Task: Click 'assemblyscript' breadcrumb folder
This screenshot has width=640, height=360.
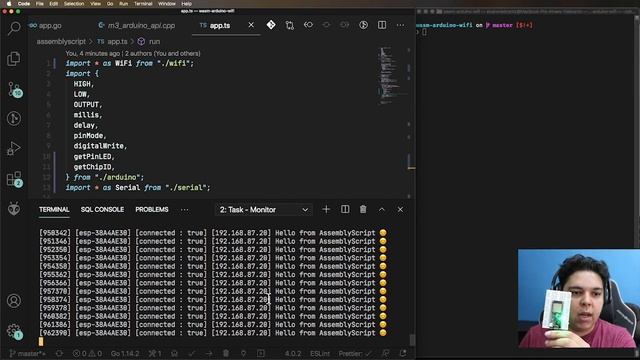Action: click(x=61, y=42)
